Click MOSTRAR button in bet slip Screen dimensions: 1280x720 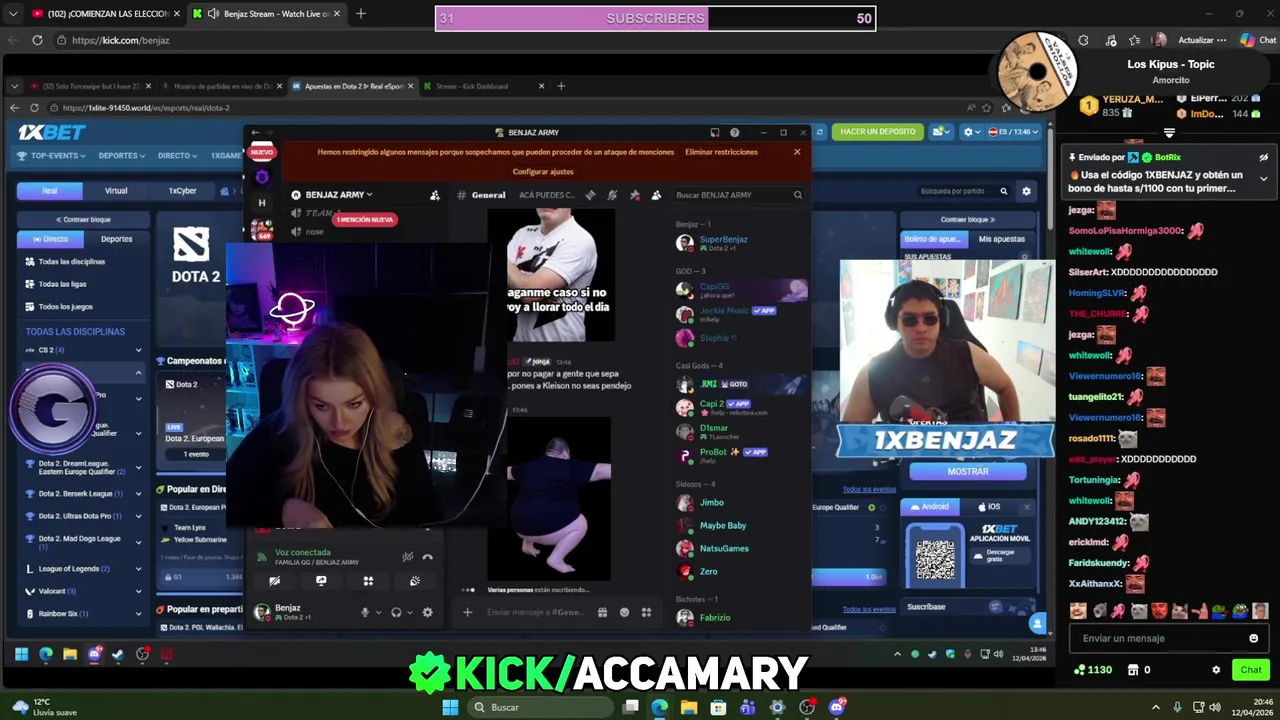click(968, 471)
